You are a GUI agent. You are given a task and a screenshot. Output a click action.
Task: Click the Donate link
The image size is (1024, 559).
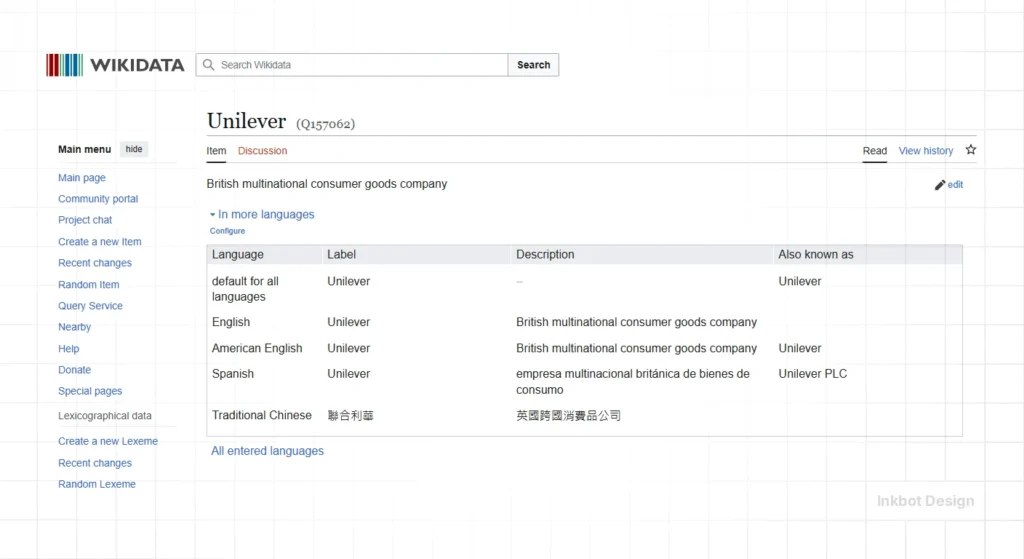click(74, 370)
